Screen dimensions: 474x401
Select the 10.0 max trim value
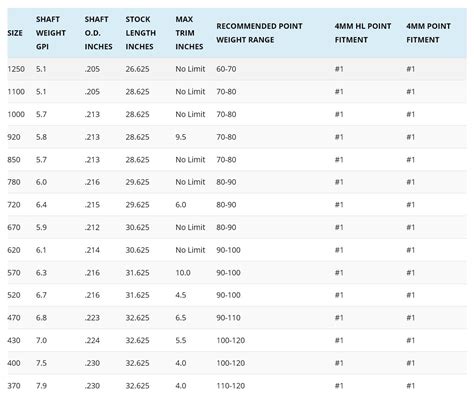click(183, 273)
